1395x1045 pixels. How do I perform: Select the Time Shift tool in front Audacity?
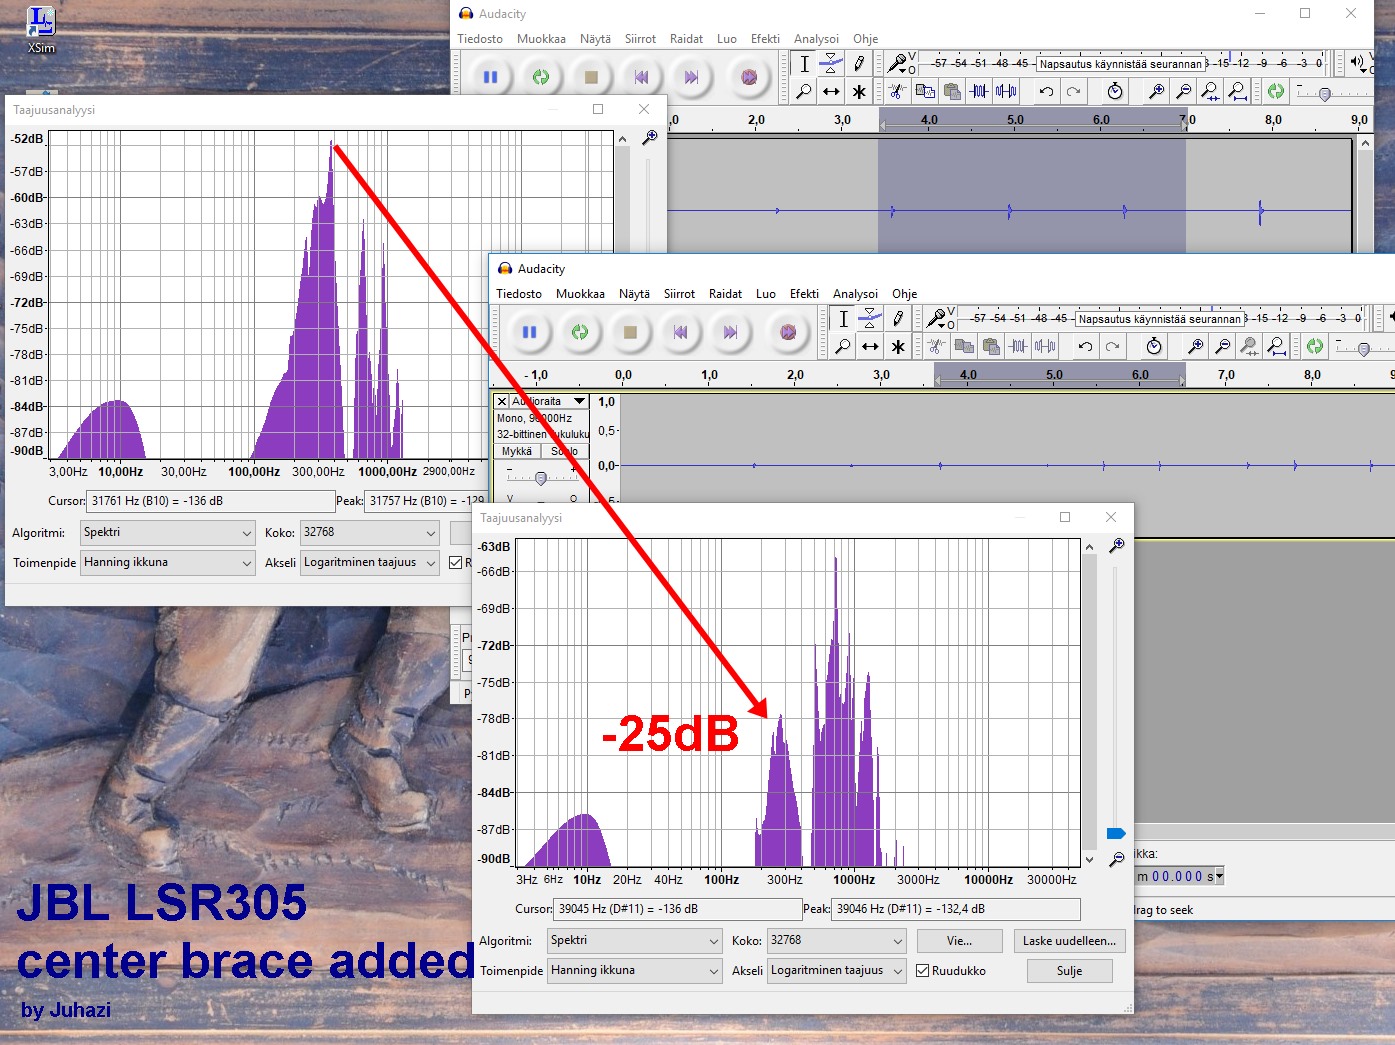(x=870, y=346)
